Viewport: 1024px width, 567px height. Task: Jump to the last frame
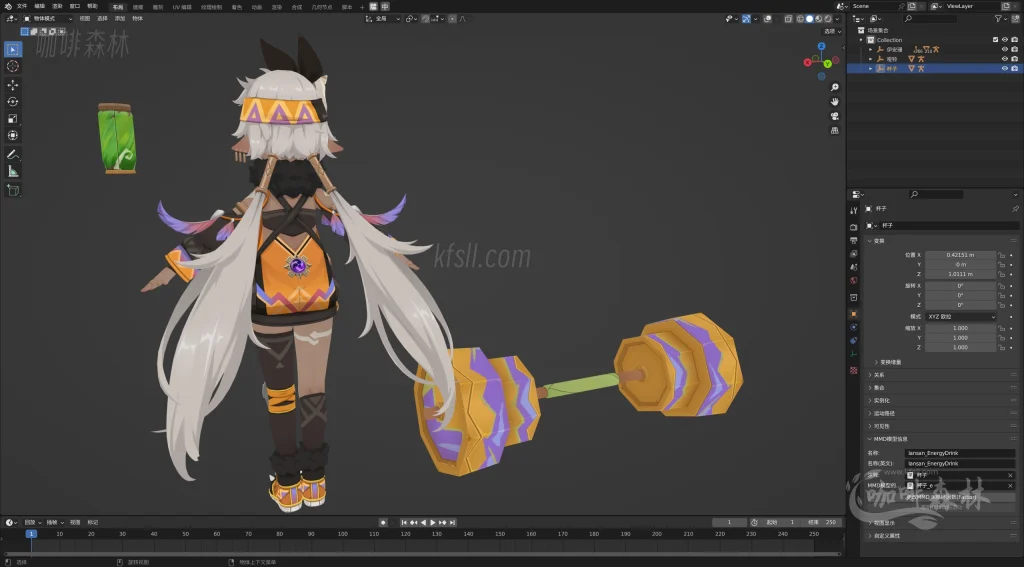coord(453,523)
